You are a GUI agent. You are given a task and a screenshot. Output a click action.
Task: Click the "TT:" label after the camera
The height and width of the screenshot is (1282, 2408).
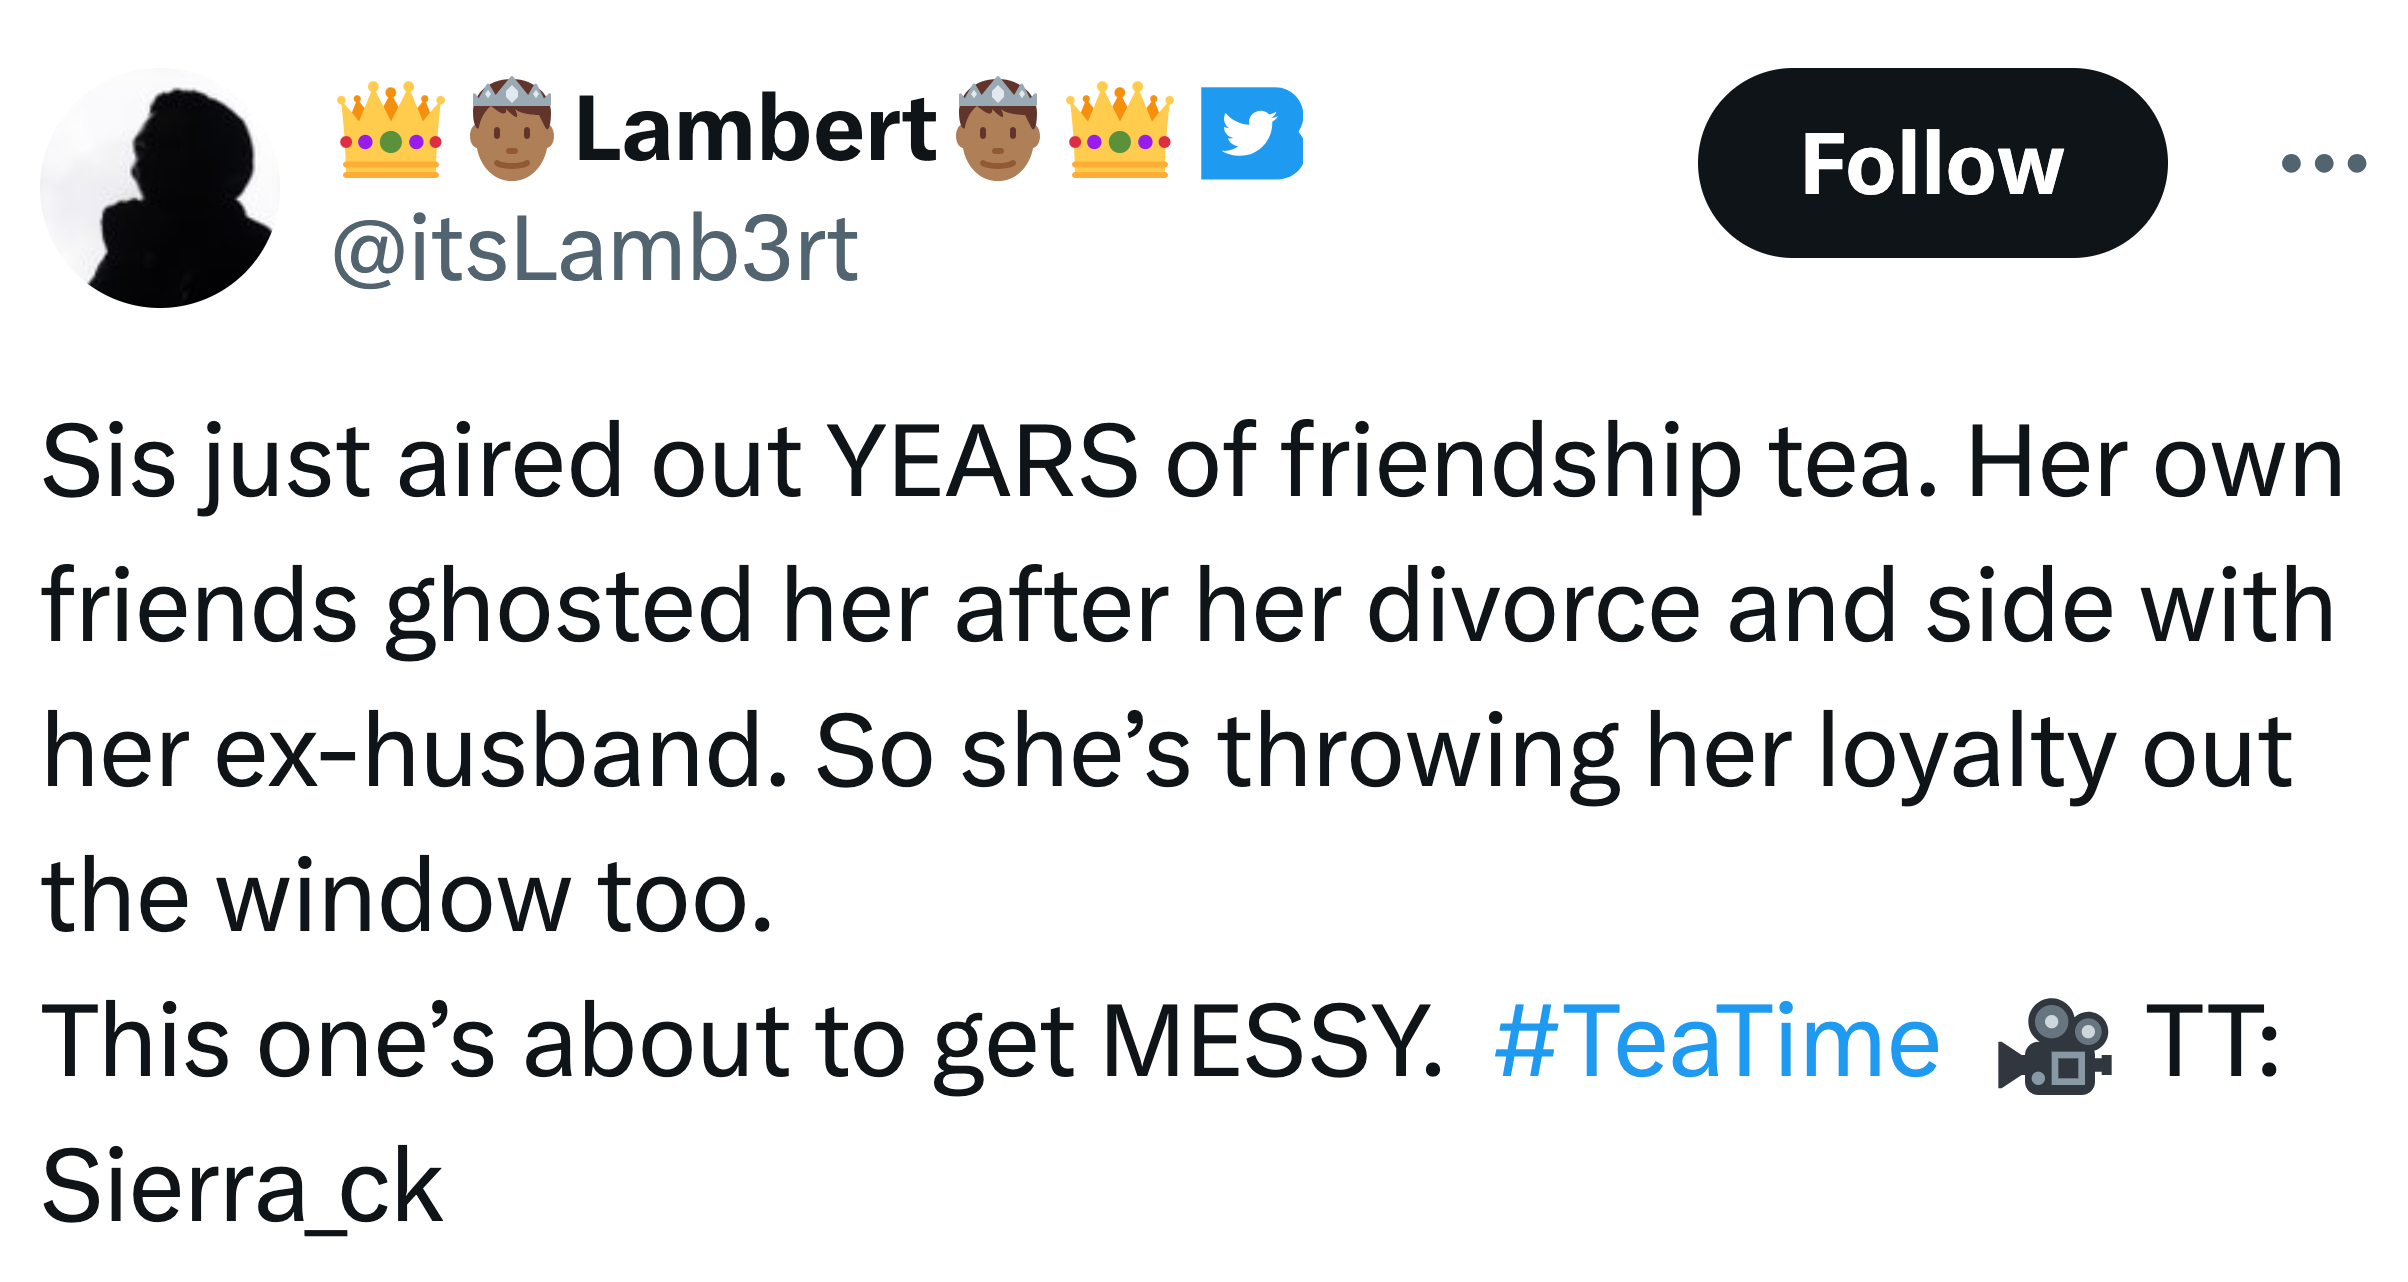[2212, 1043]
